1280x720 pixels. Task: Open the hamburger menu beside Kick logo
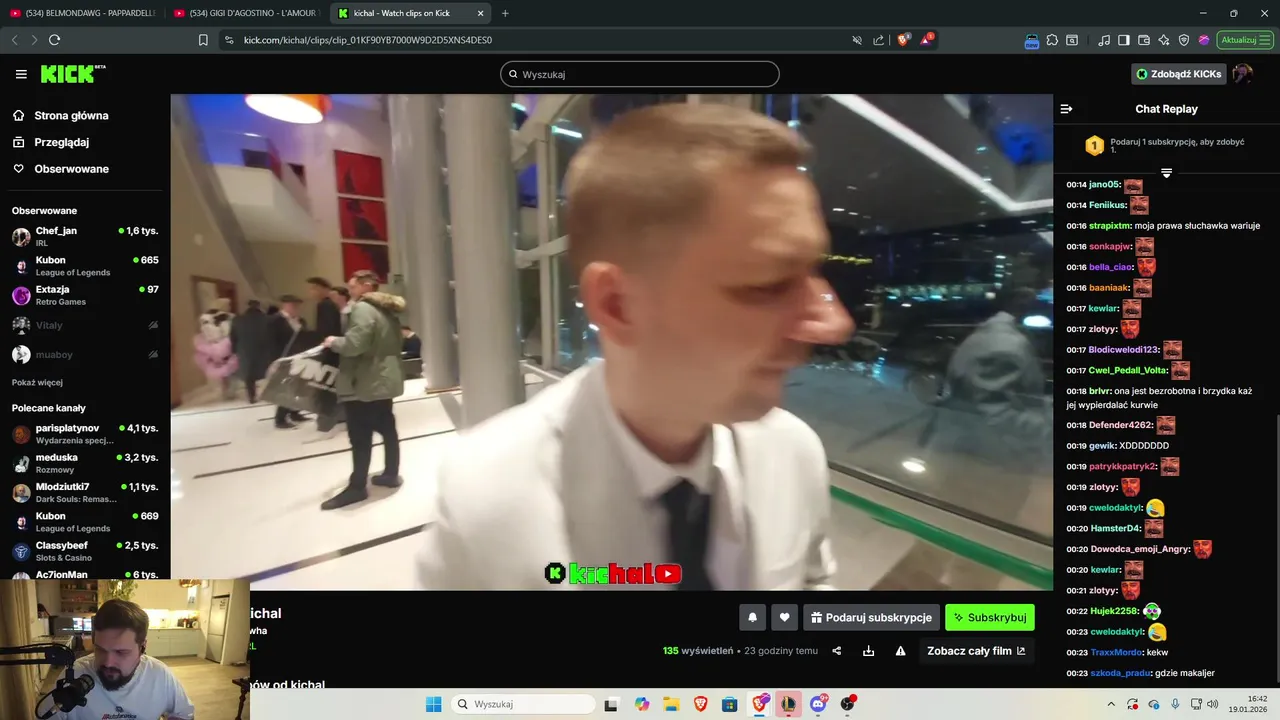(x=21, y=74)
